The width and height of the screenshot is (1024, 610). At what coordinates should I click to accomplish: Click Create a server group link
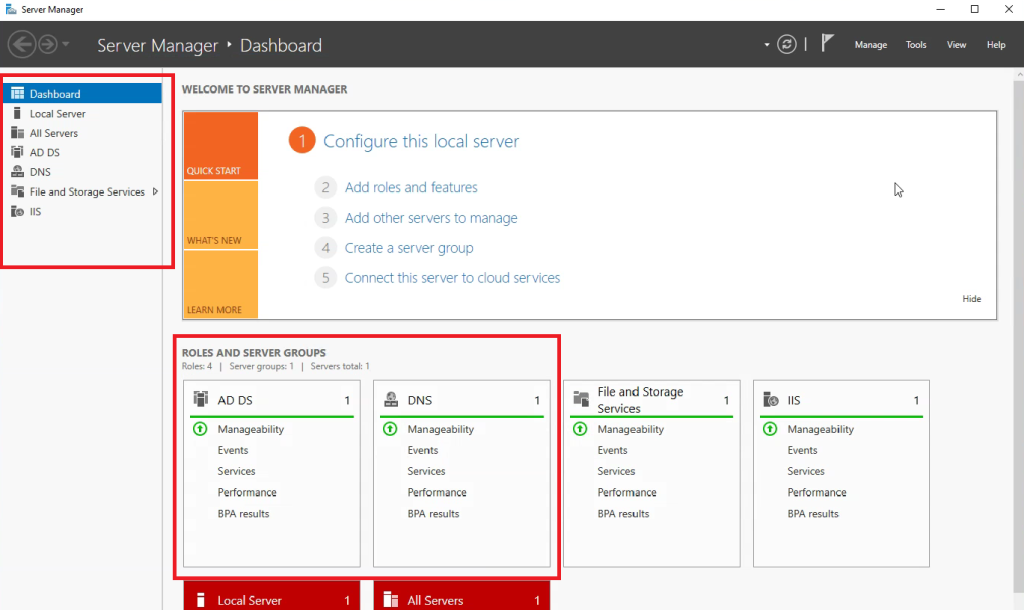409,248
